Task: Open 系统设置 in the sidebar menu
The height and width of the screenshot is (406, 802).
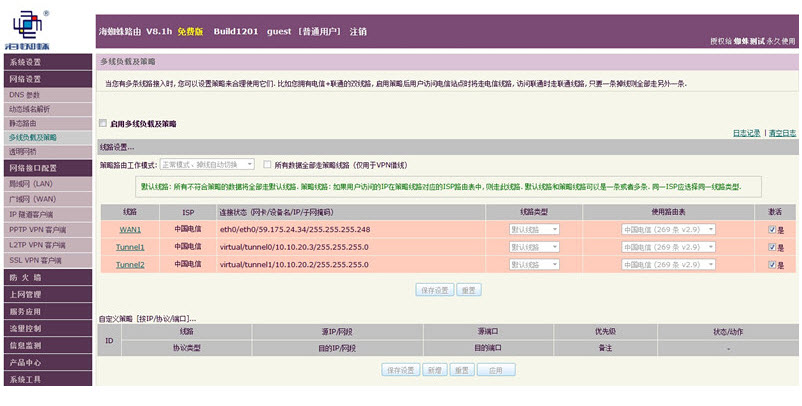Action: tap(46, 62)
